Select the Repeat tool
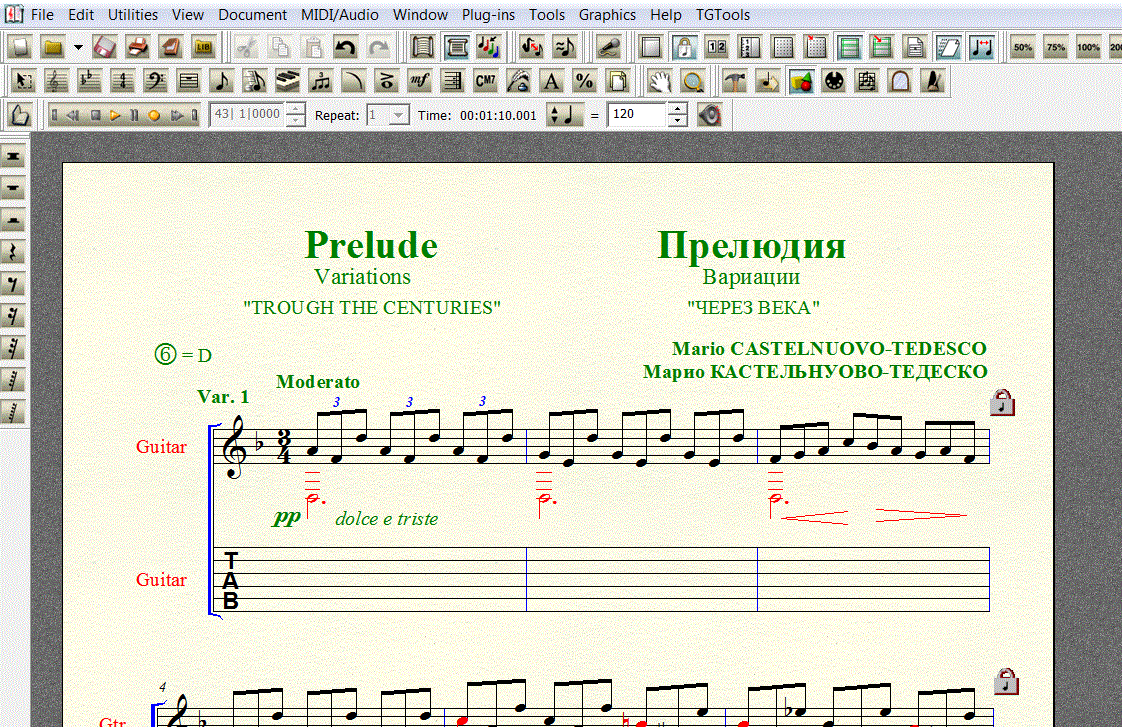 coord(452,81)
